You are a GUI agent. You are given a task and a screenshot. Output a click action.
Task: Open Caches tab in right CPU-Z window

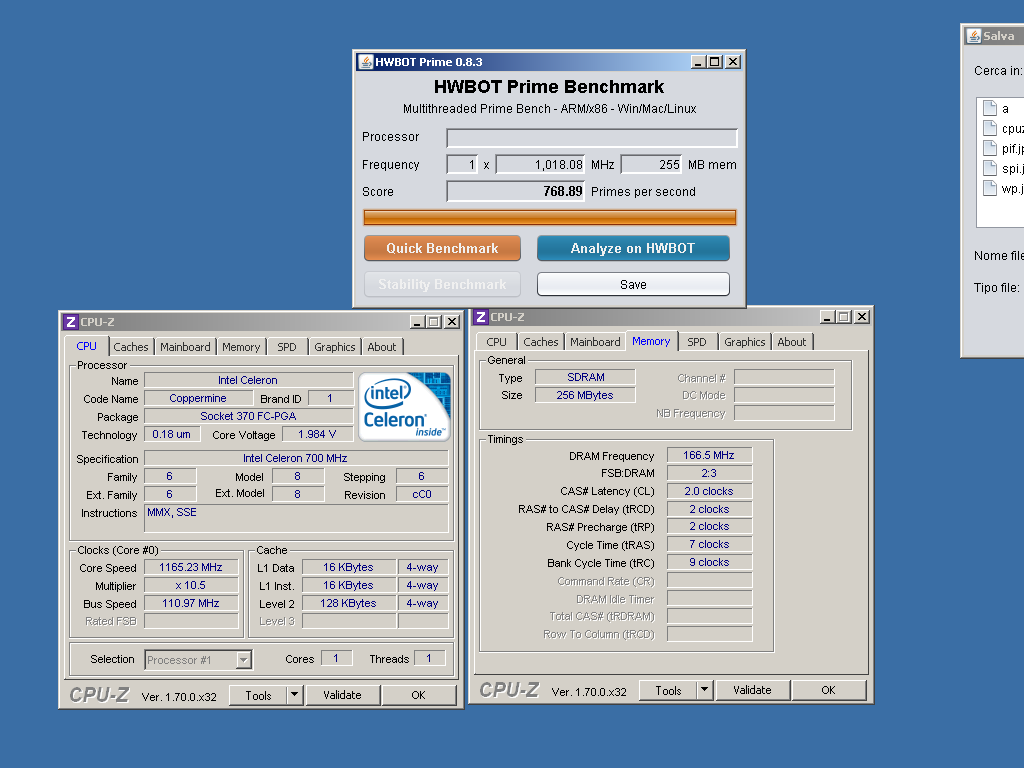[541, 342]
